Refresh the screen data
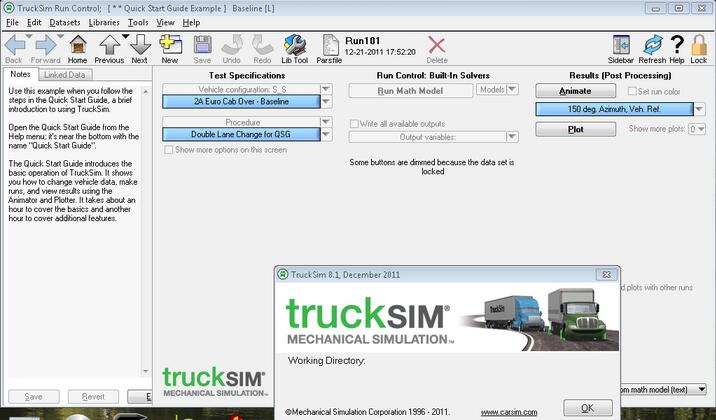The image size is (716, 420). pyautogui.click(x=653, y=45)
